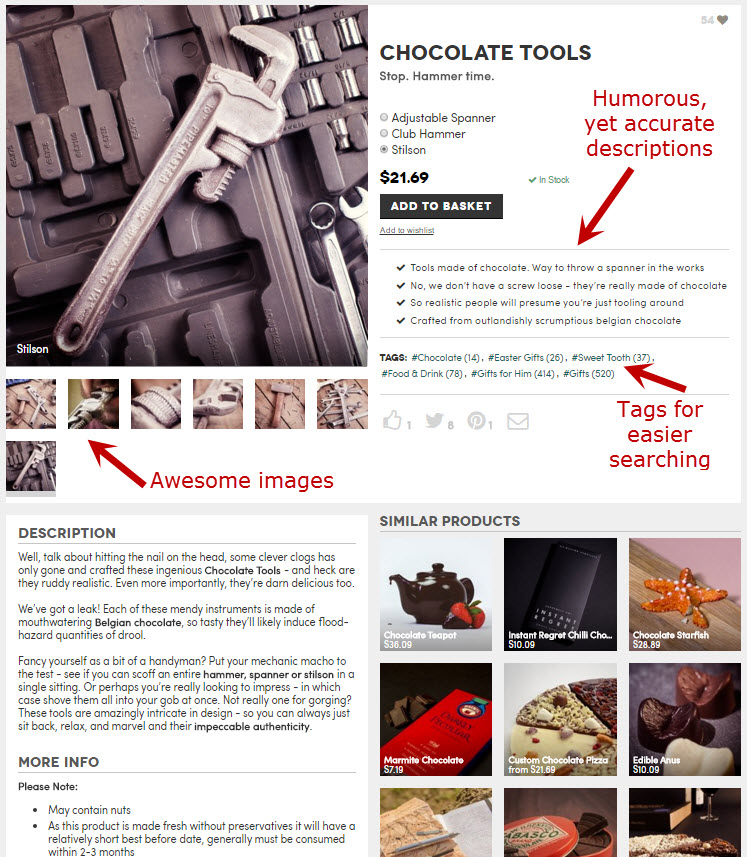The width and height of the screenshot is (747, 857).
Task: View the Marmite Chocolate product tile
Action: [436, 719]
